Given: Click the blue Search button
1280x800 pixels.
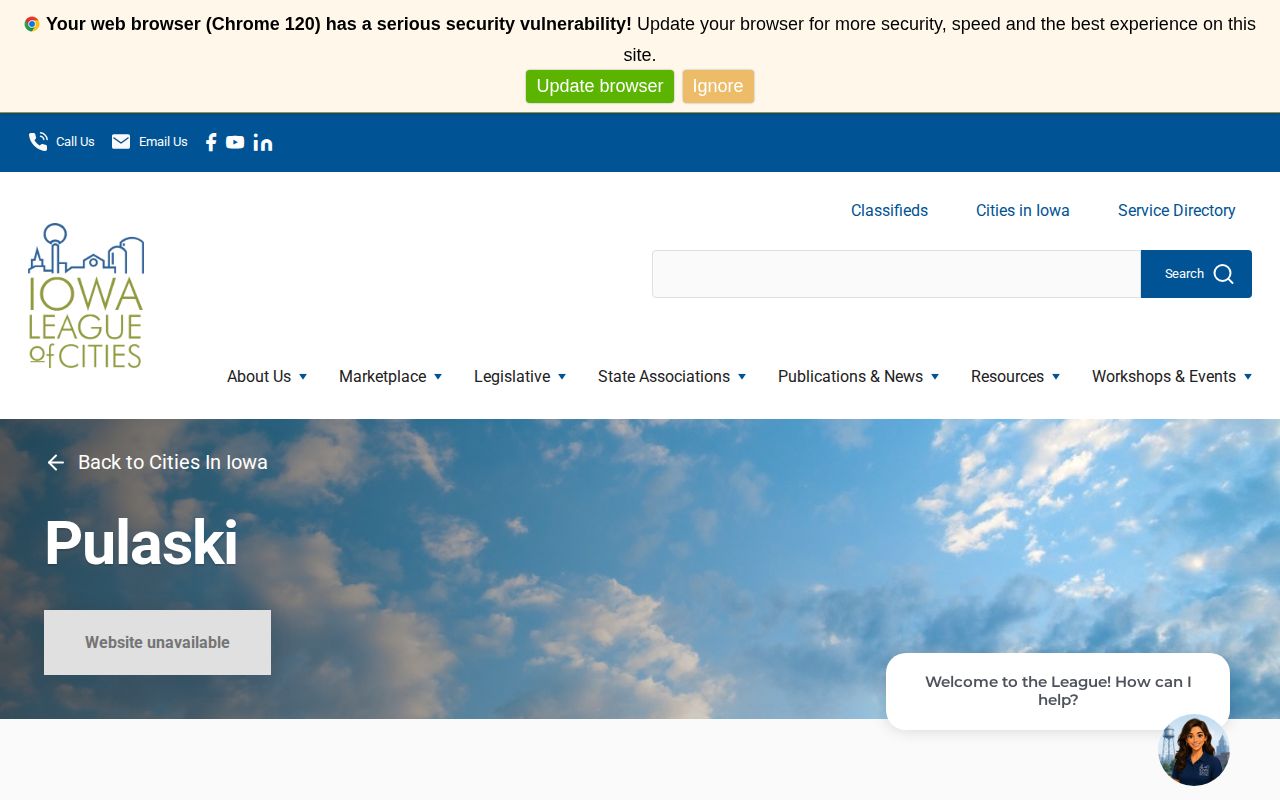Looking at the screenshot, I should tap(1196, 274).
